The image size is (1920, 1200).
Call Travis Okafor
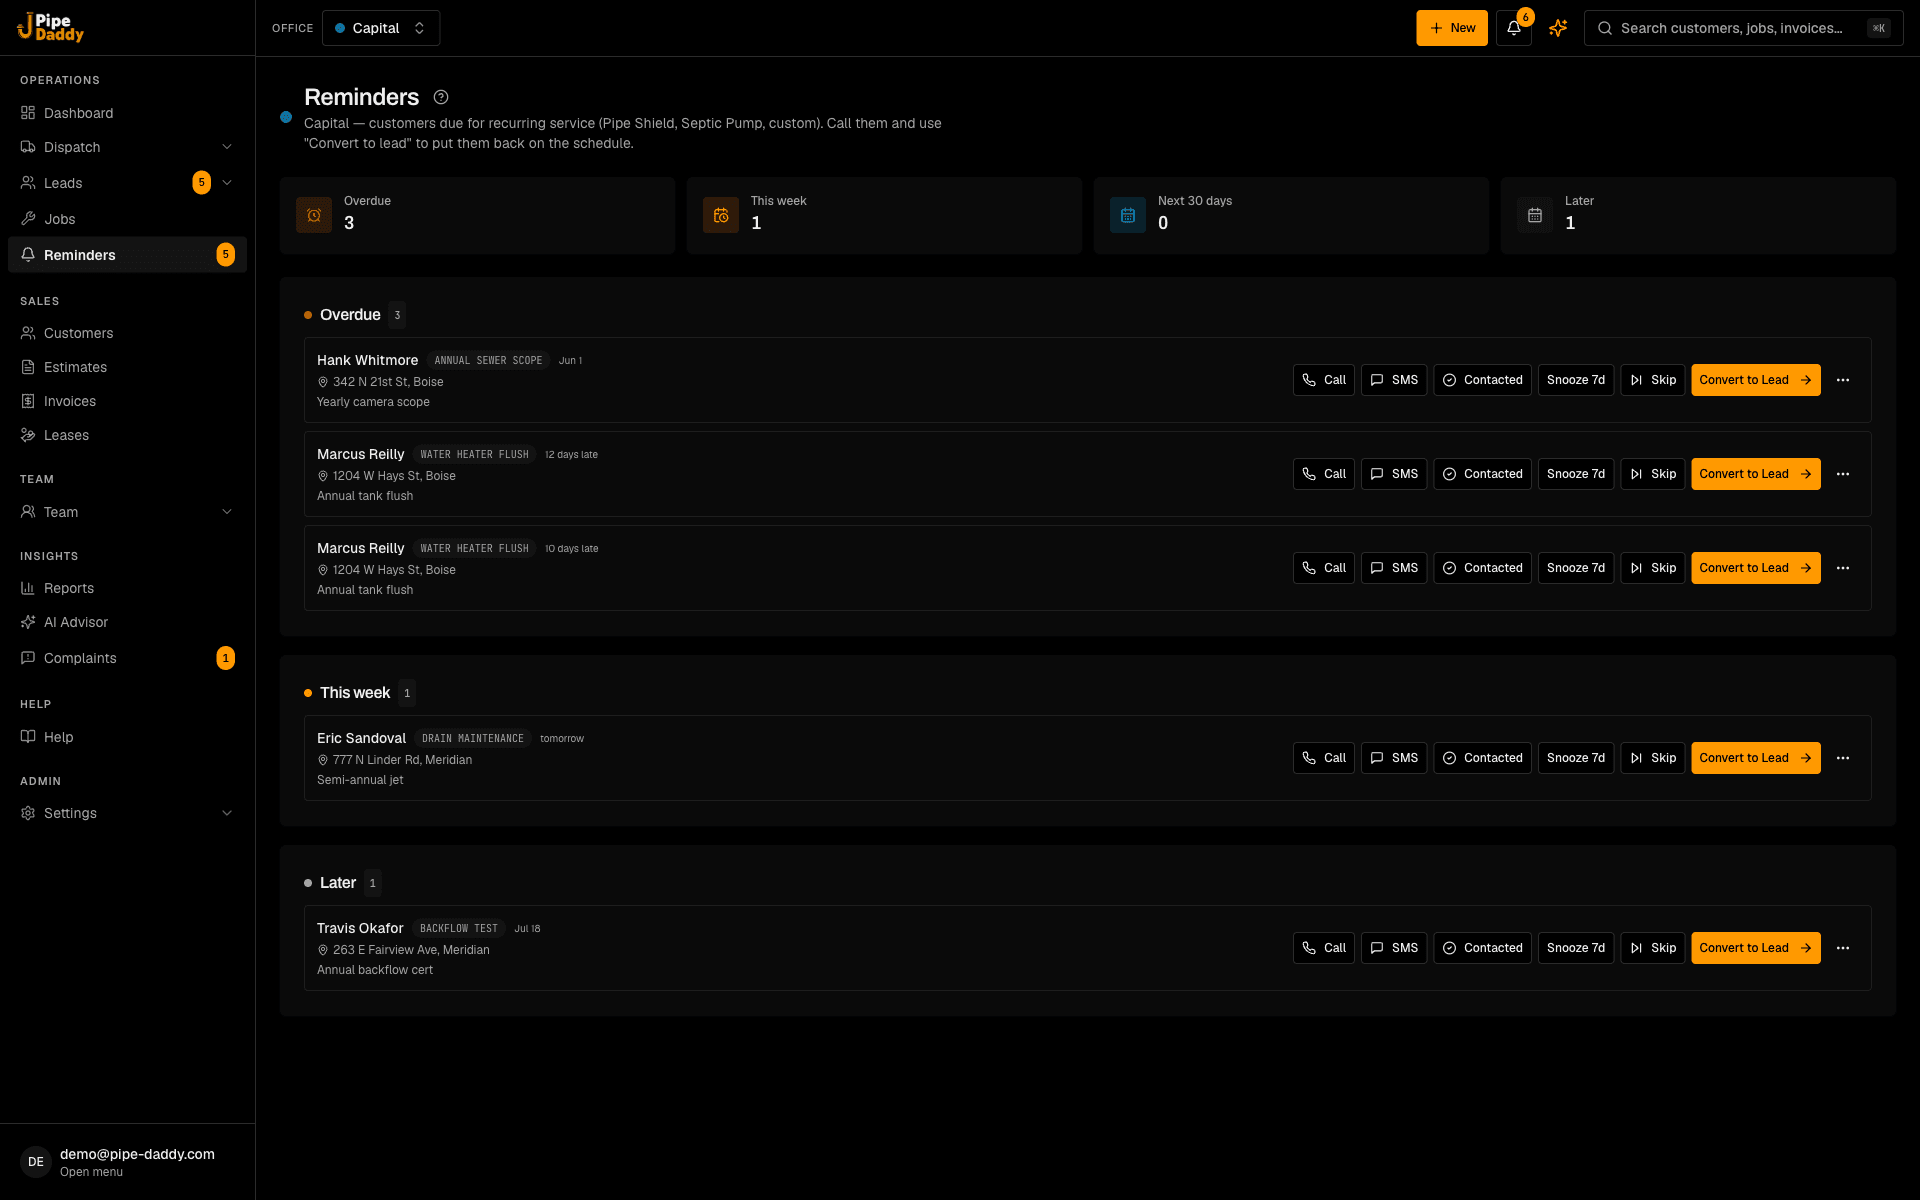click(1323, 948)
